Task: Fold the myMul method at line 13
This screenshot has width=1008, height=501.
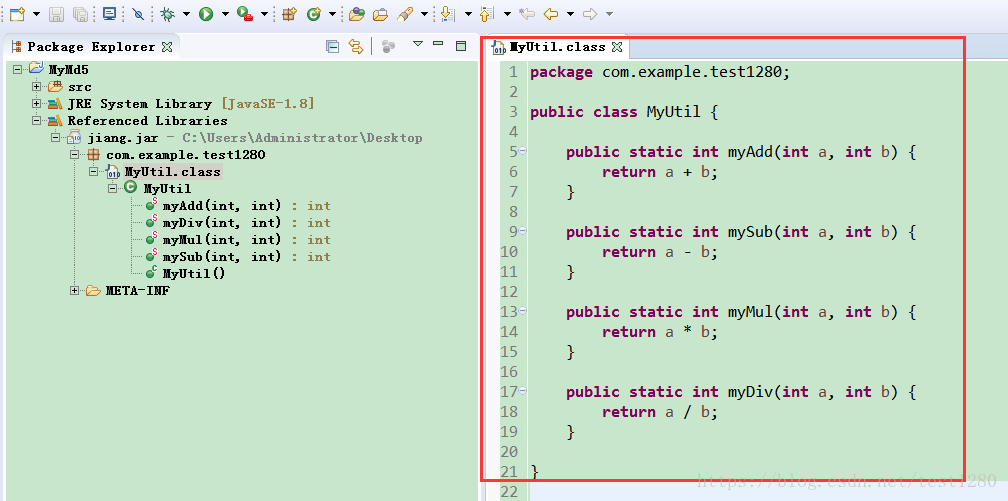Action: (523, 310)
